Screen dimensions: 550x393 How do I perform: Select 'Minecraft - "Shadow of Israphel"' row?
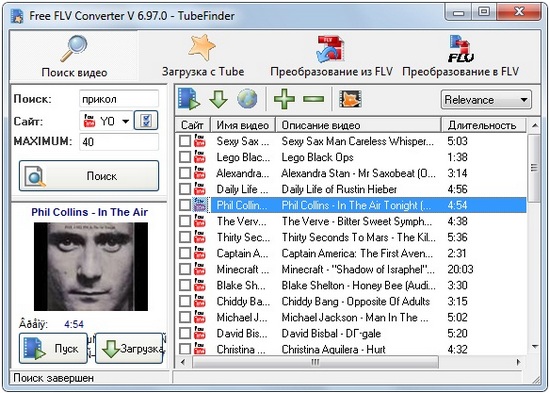pos(351,269)
